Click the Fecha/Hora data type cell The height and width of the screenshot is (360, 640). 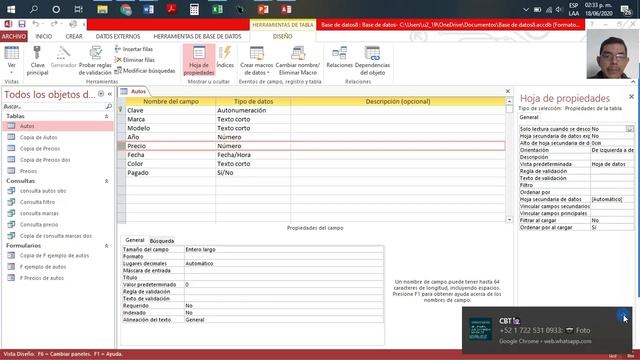tap(253, 155)
